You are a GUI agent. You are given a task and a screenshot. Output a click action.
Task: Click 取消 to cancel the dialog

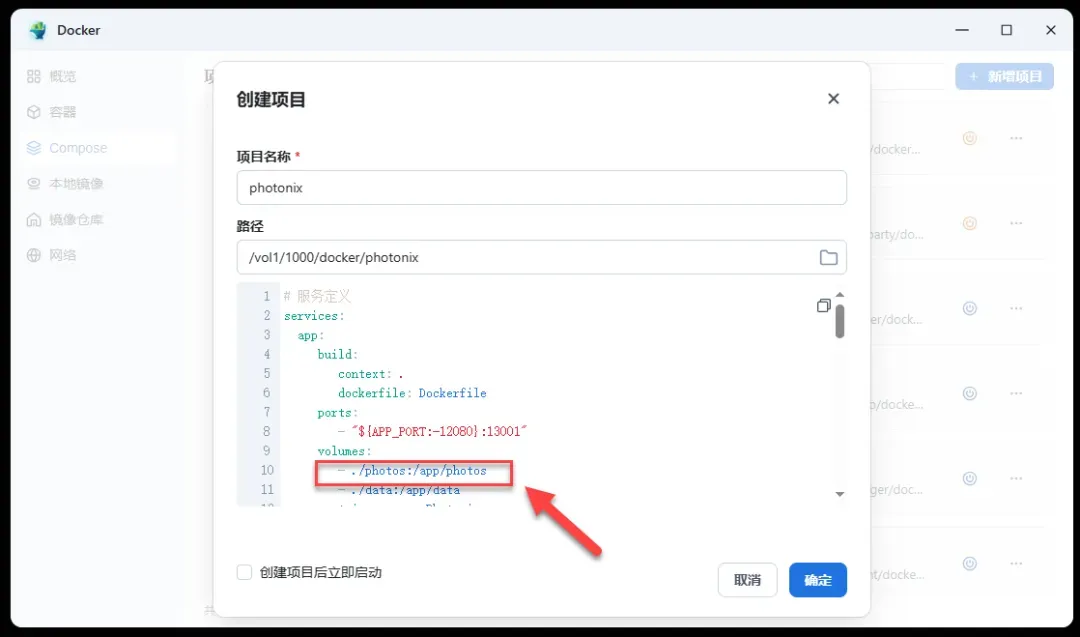coord(747,580)
